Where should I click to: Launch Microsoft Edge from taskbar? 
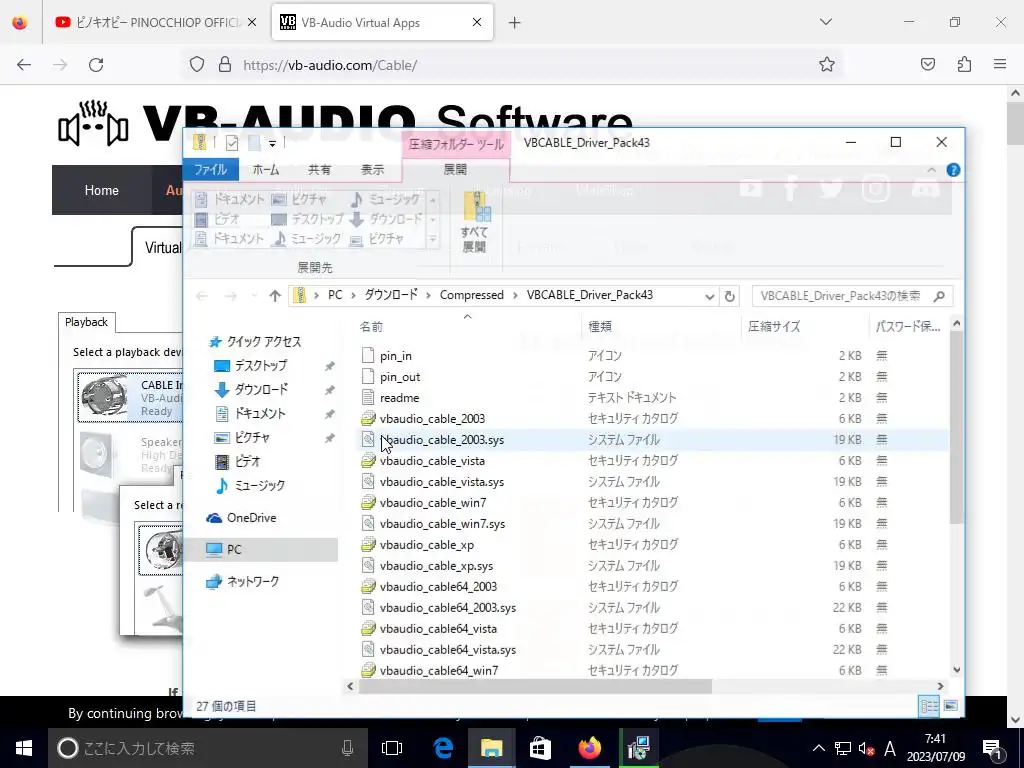click(x=443, y=748)
